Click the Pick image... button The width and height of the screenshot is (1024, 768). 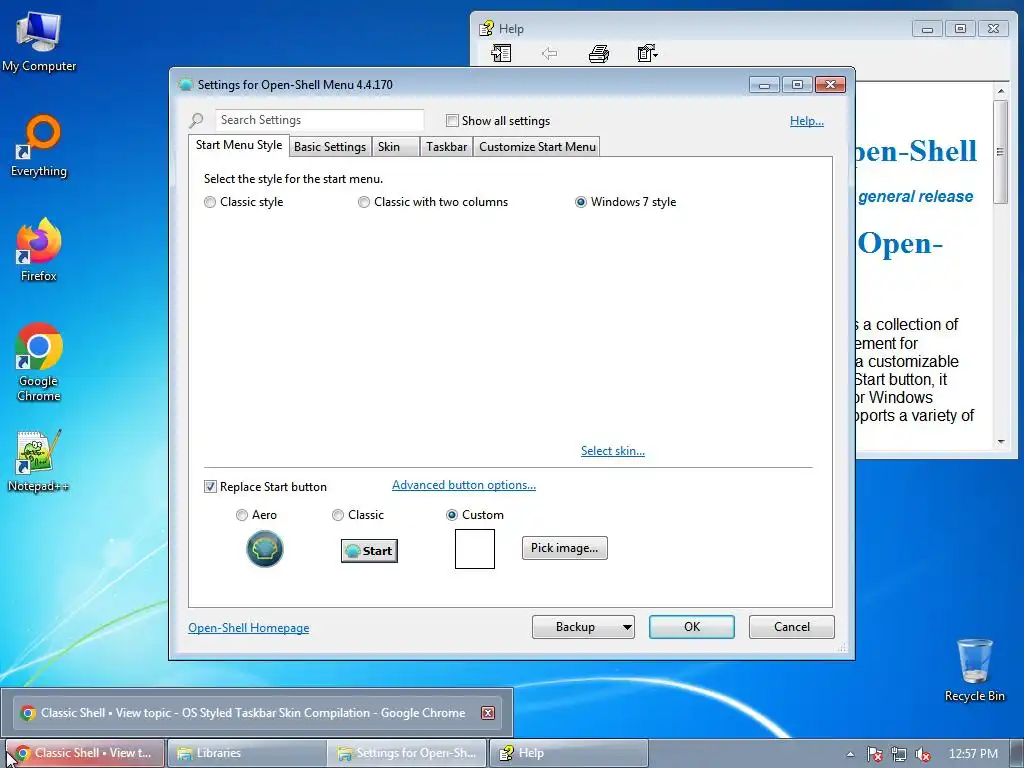[564, 548]
